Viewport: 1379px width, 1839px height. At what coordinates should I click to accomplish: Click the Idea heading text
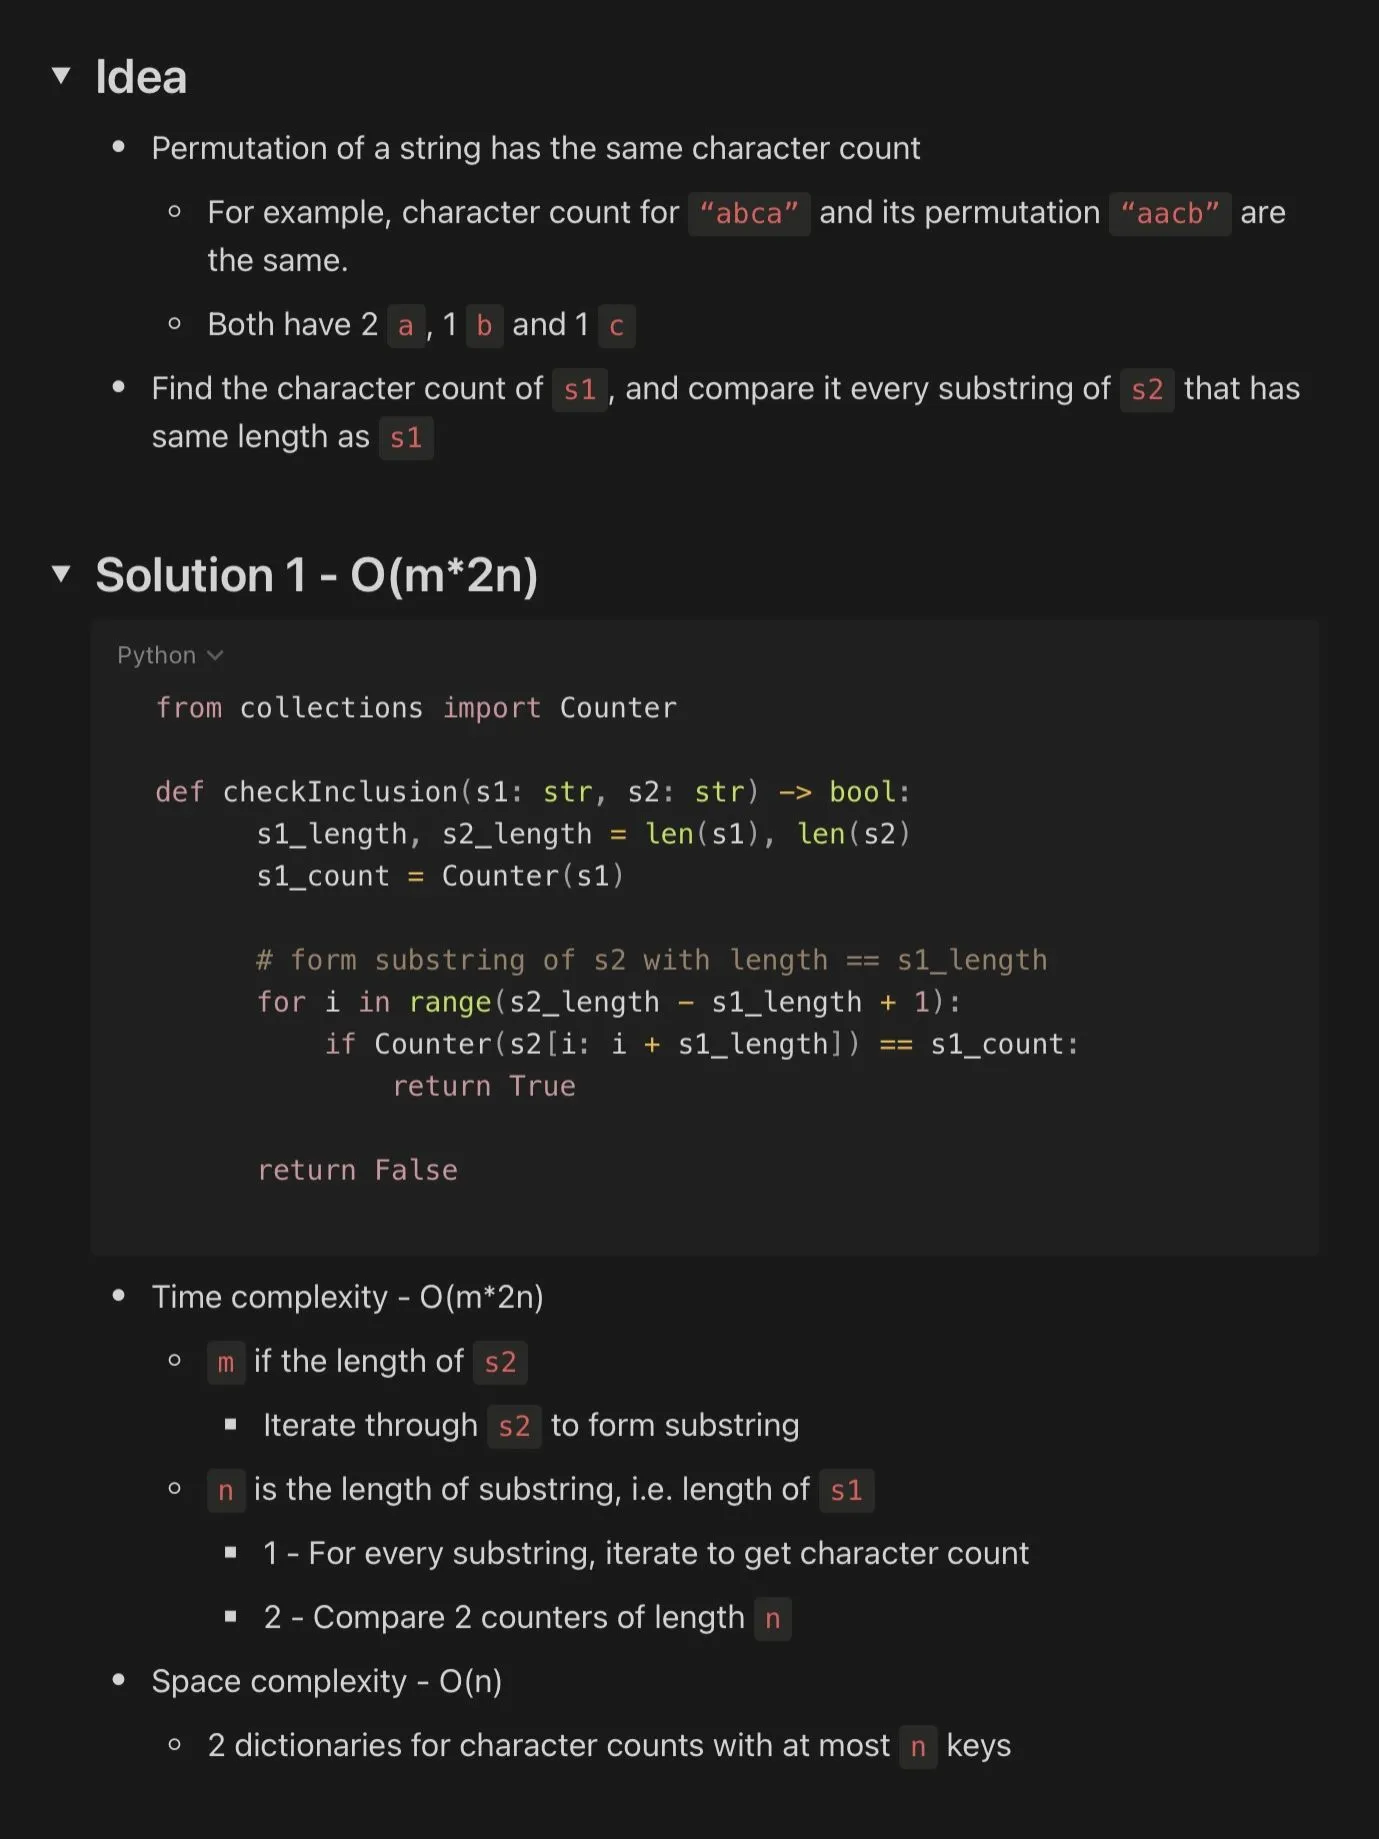[141, 77]
